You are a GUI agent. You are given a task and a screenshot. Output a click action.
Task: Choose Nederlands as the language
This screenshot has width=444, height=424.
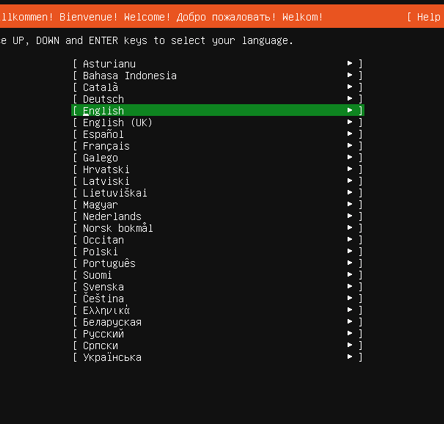[218, 216]
